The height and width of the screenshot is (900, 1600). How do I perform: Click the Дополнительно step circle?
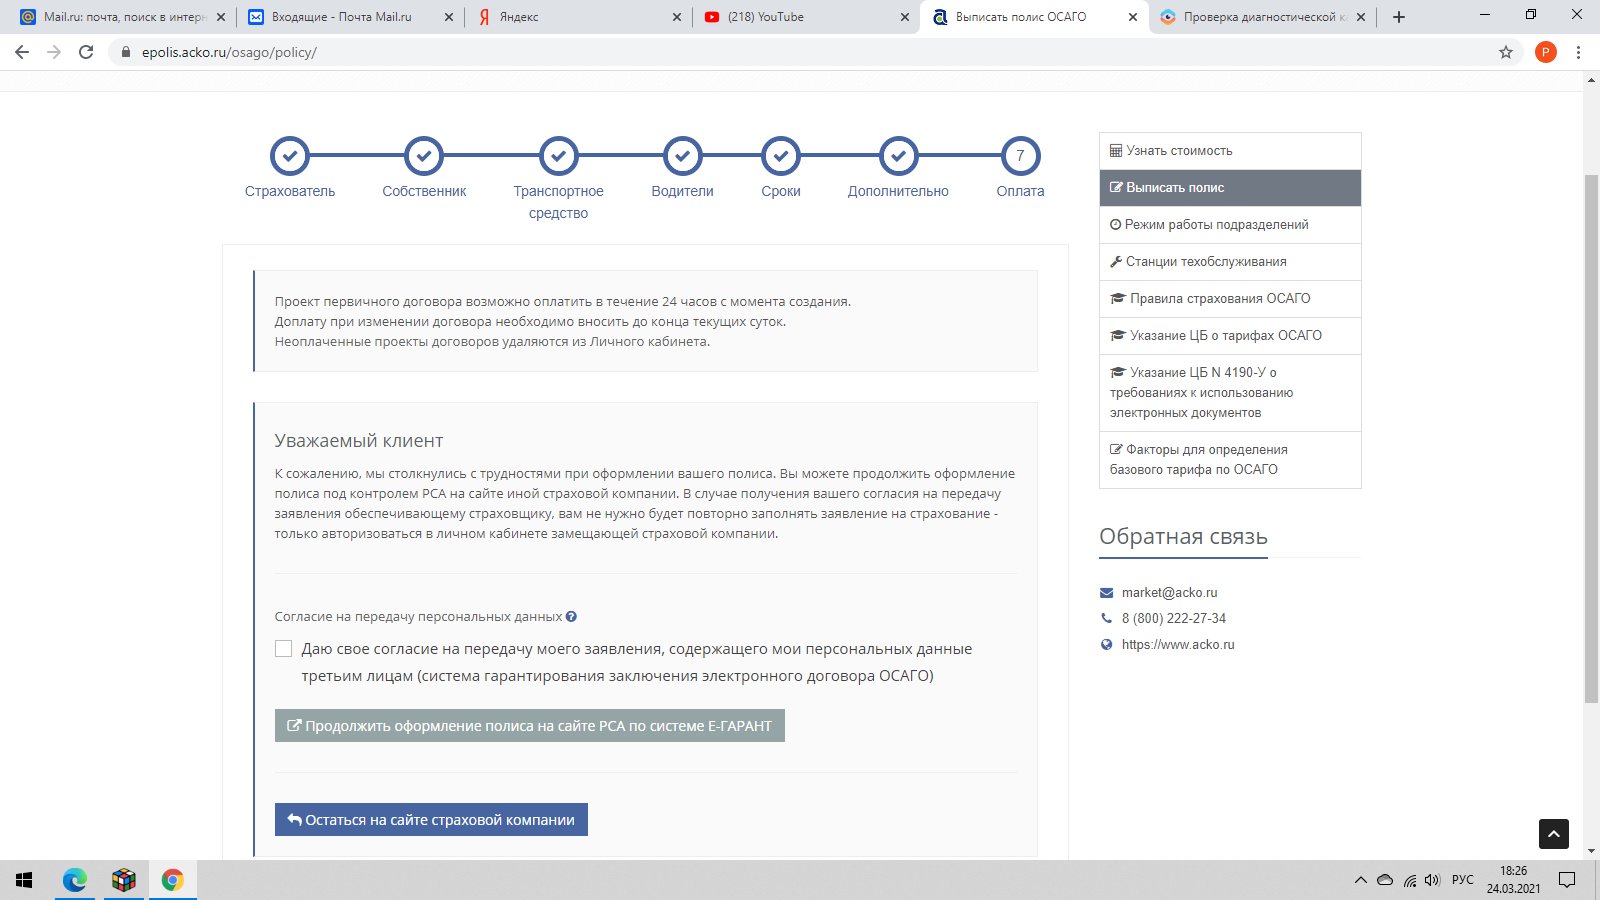899,156
